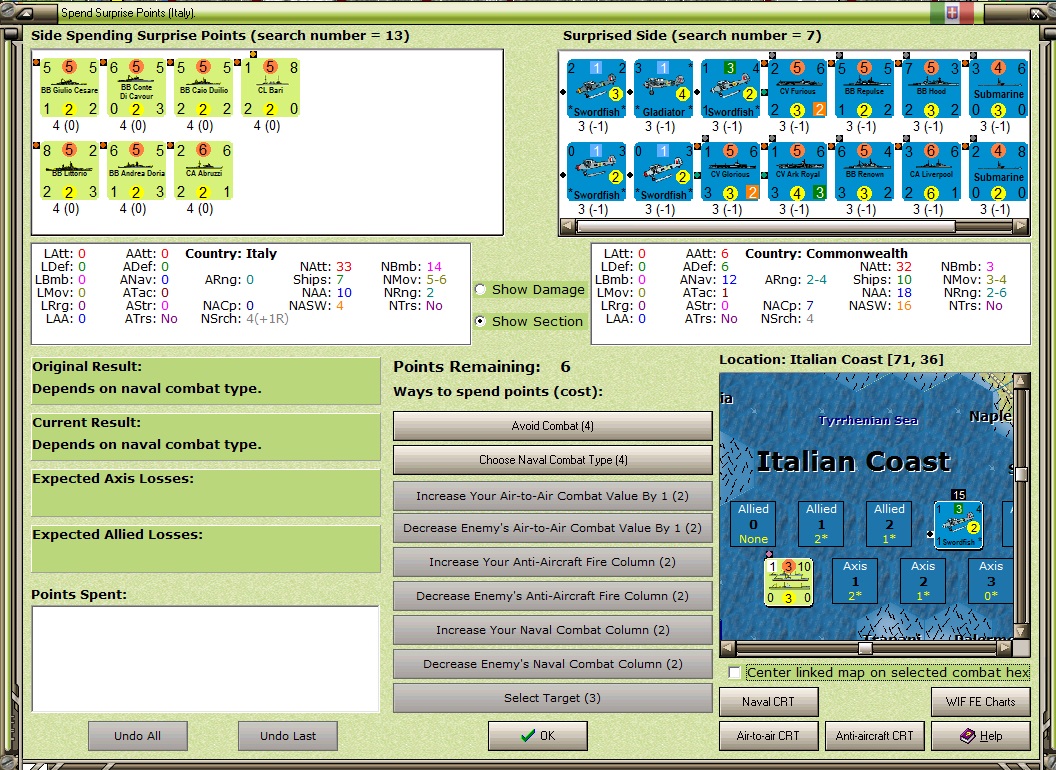
Task: Click the Allied 2 sea box
Action: 889,524
